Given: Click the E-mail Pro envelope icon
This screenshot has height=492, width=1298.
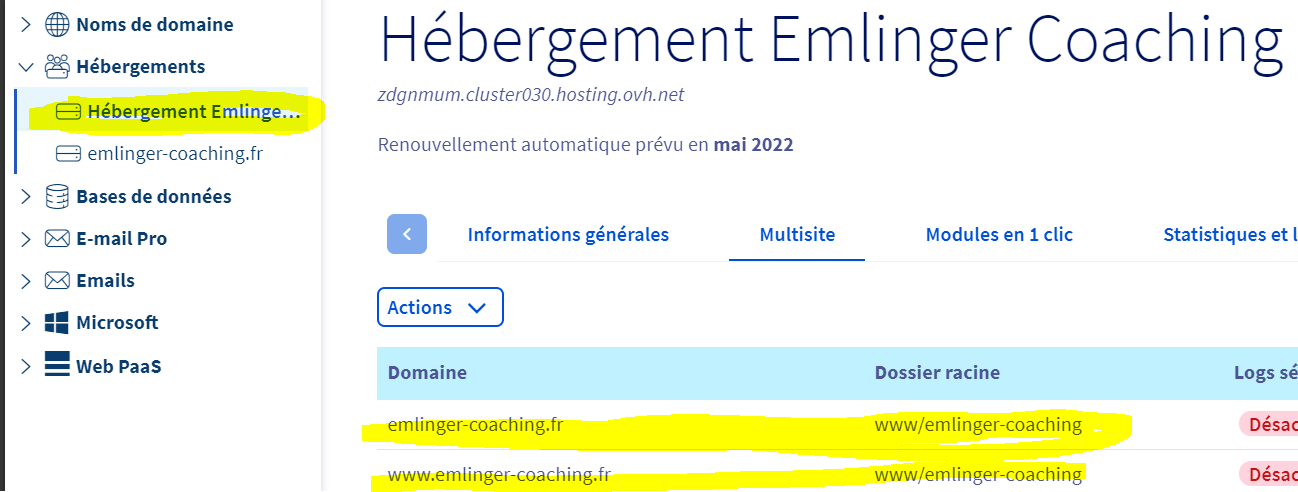Looking at the screenshot, I should (57, 239).
